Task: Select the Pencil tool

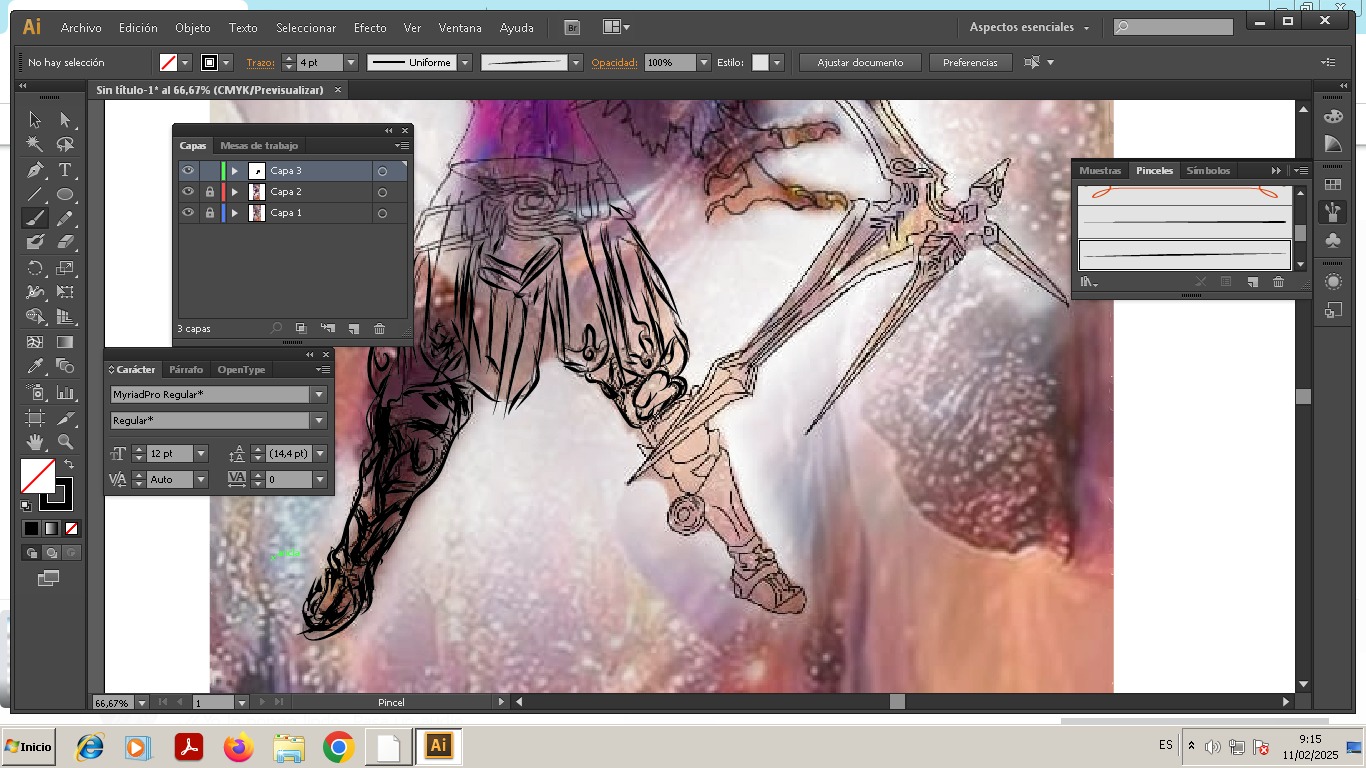Action: tap(65, 218)
